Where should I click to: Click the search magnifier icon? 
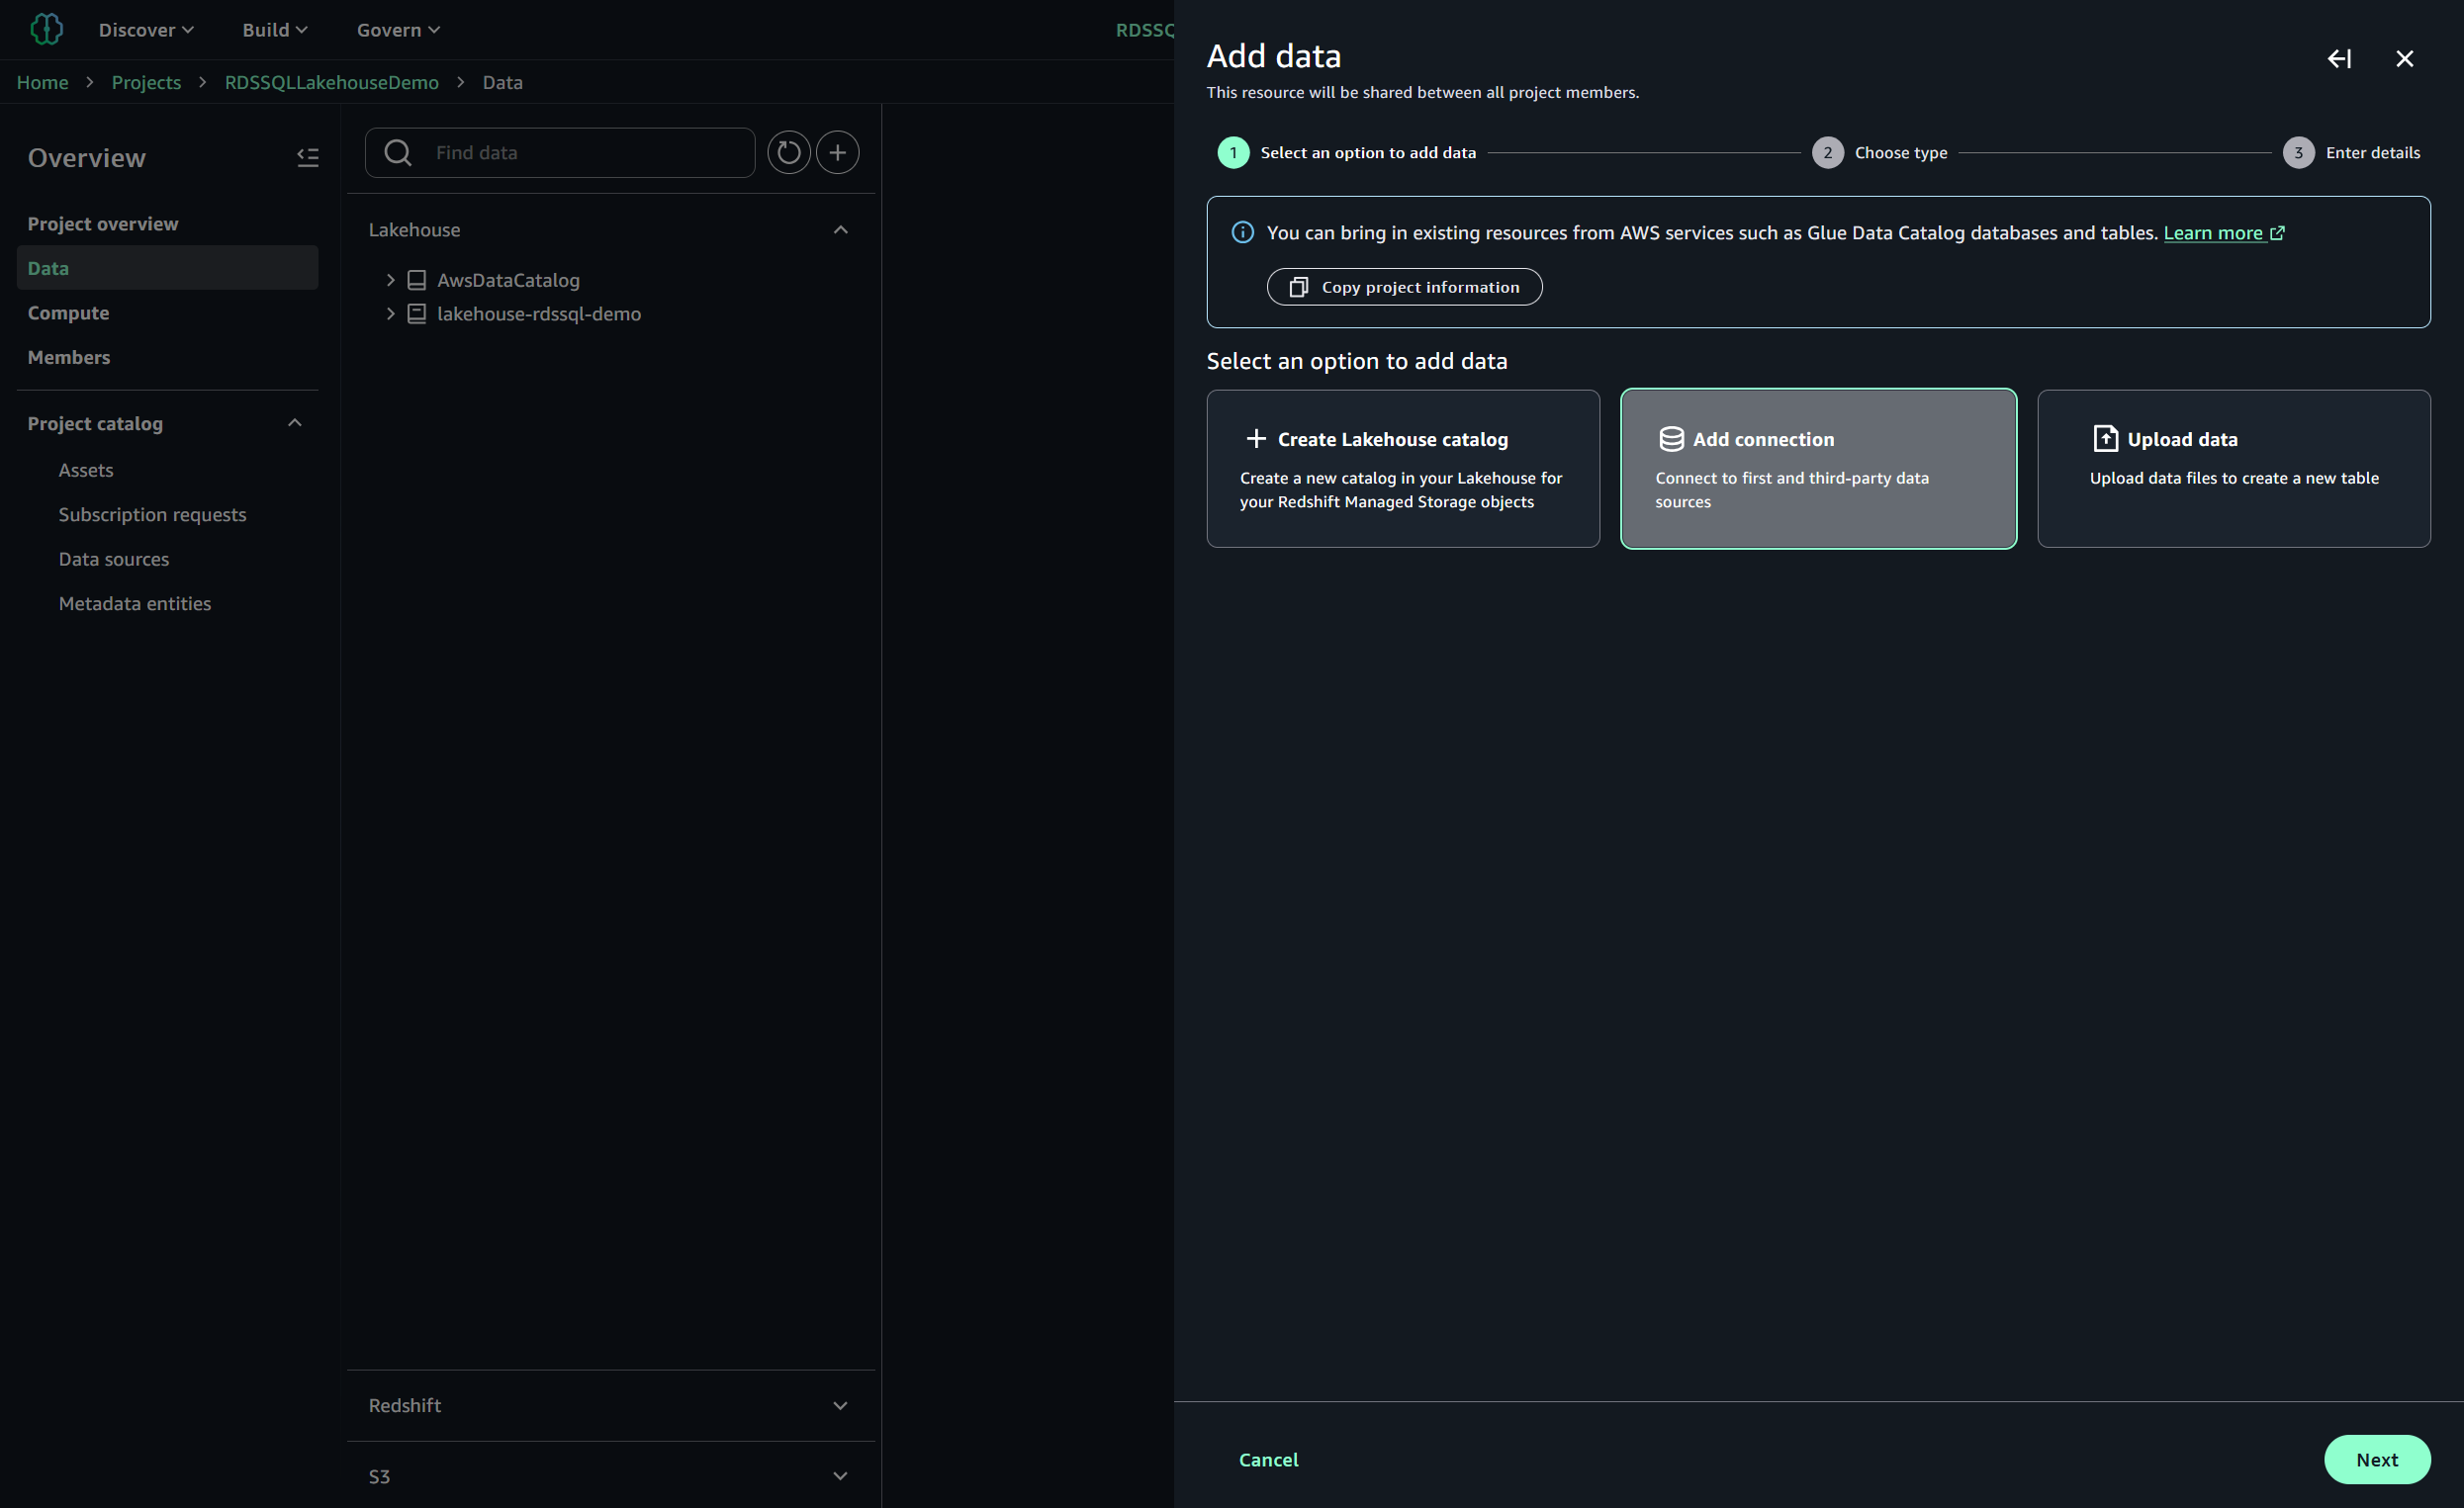(x=398, y=153)
